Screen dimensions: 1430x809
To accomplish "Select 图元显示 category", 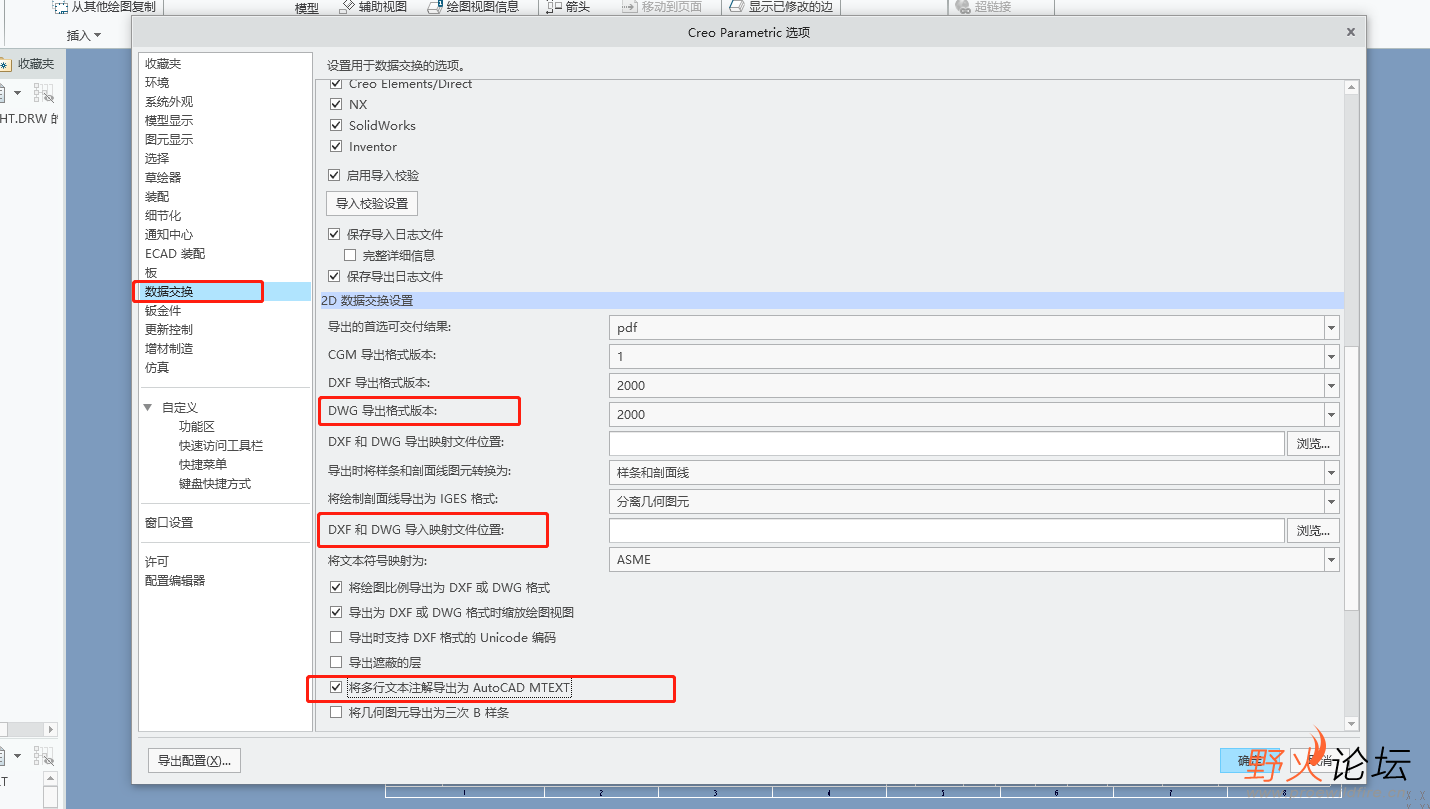I will point(169,139).
